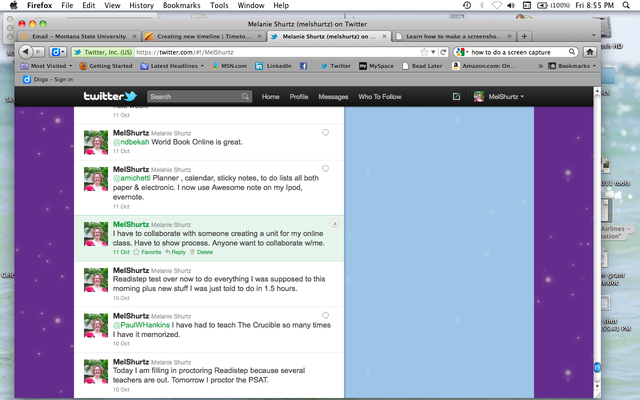Screen dimensions: 640x400
Task: Reload the page with the refresh icon
Action: click(x=443, y=52)
